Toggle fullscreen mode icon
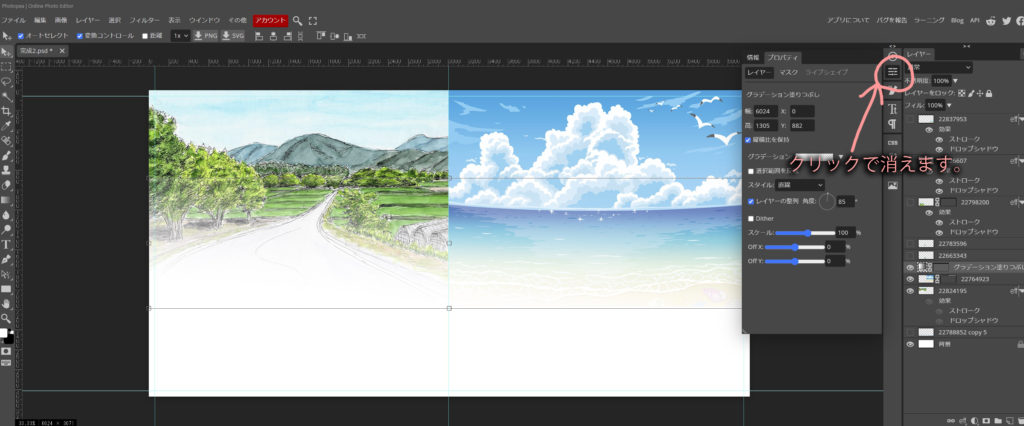This screenshot has width=1024, height=426. [x=313, y=20]
